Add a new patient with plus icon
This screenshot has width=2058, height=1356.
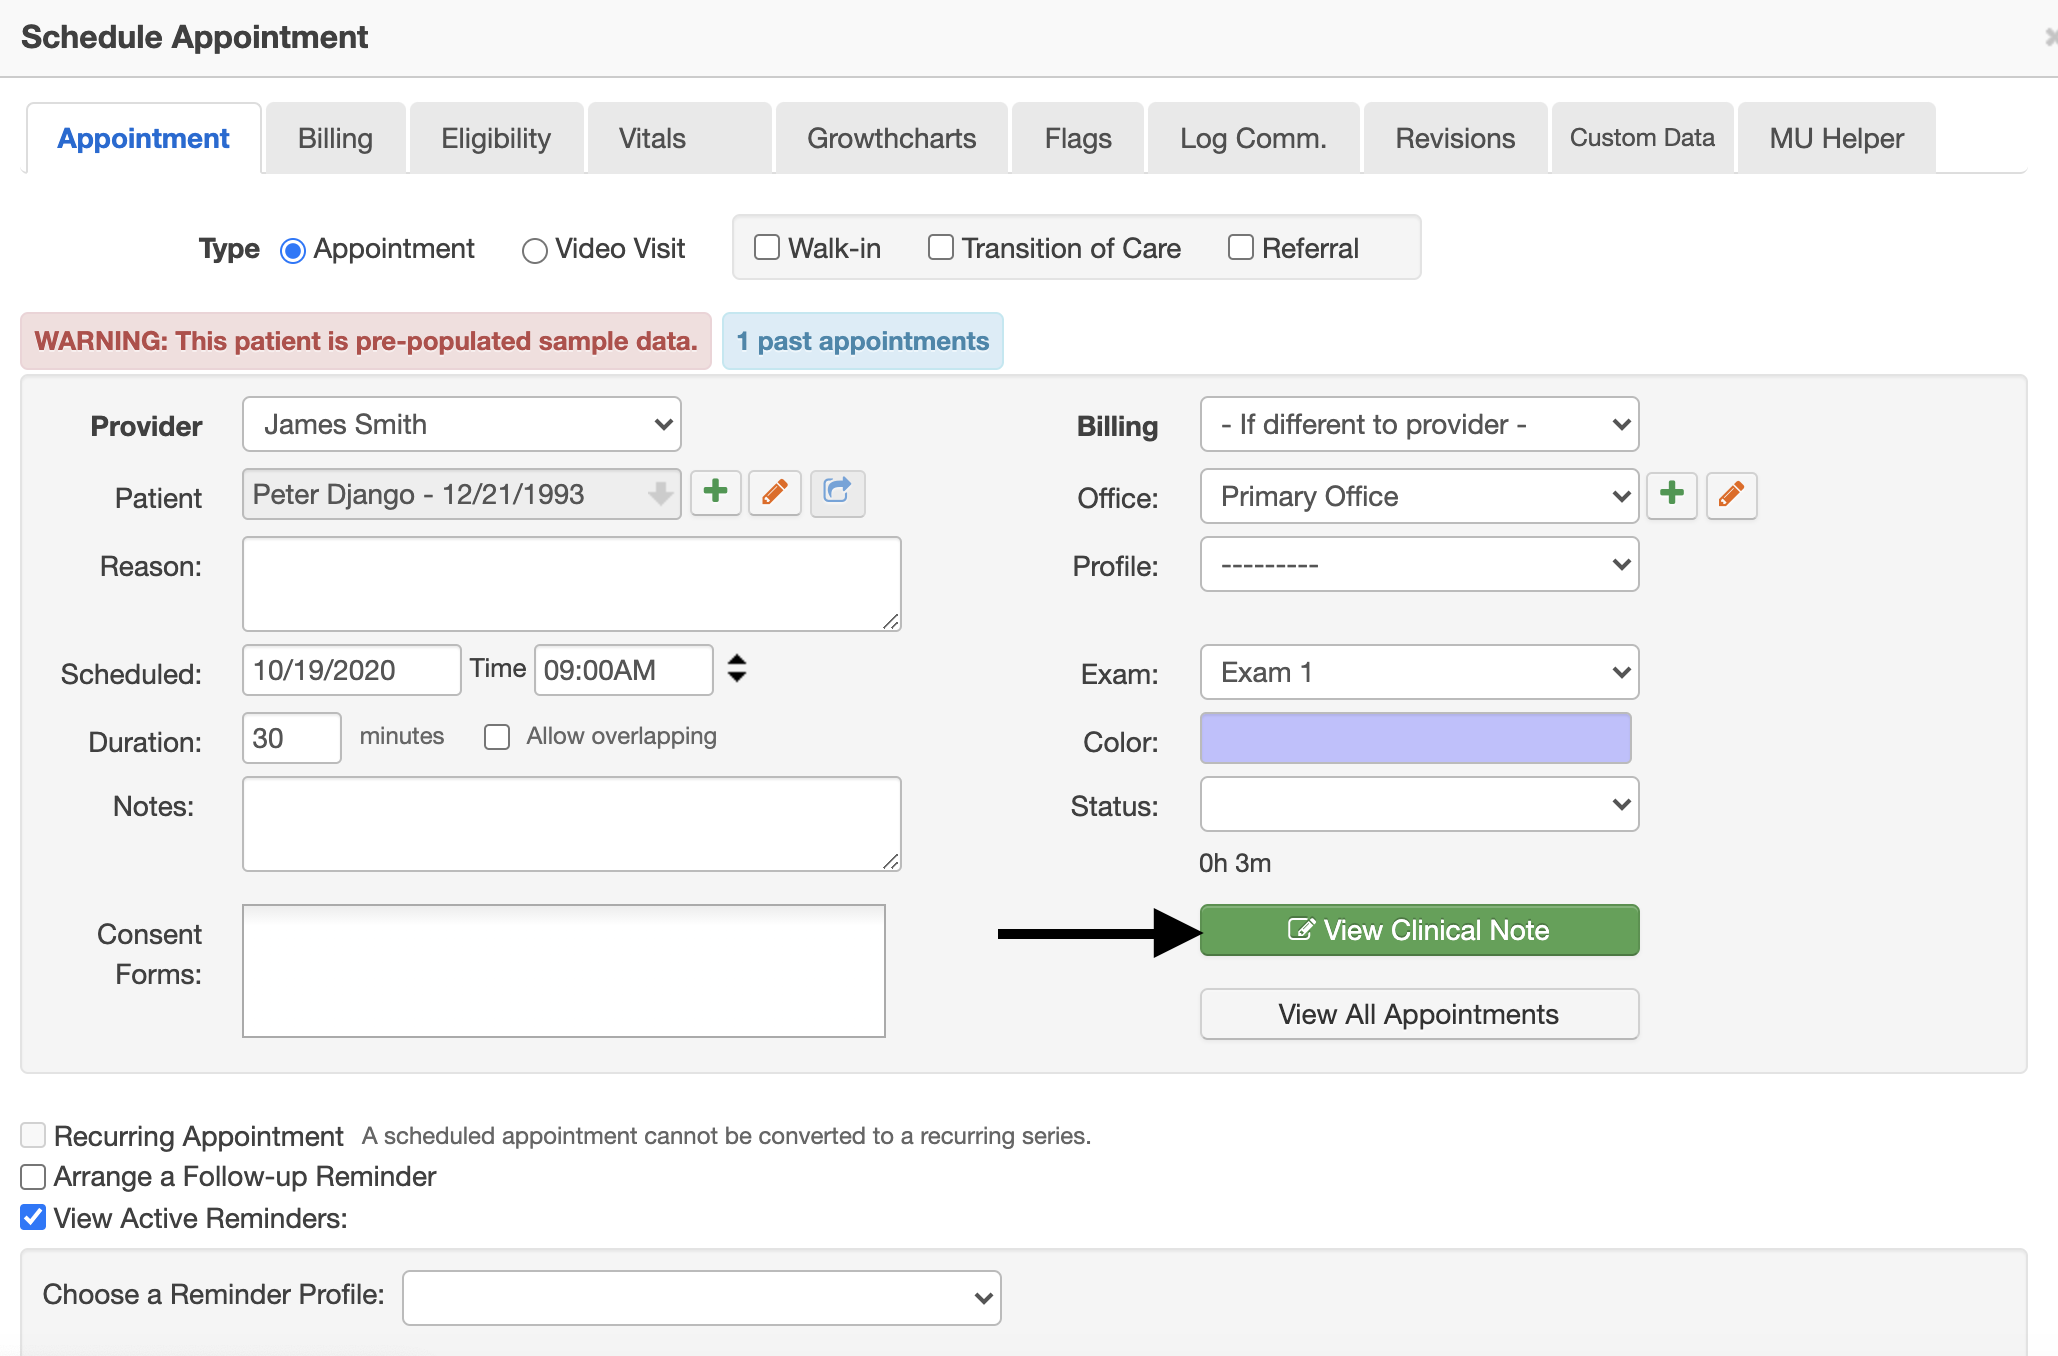click(x=715, y=493)
